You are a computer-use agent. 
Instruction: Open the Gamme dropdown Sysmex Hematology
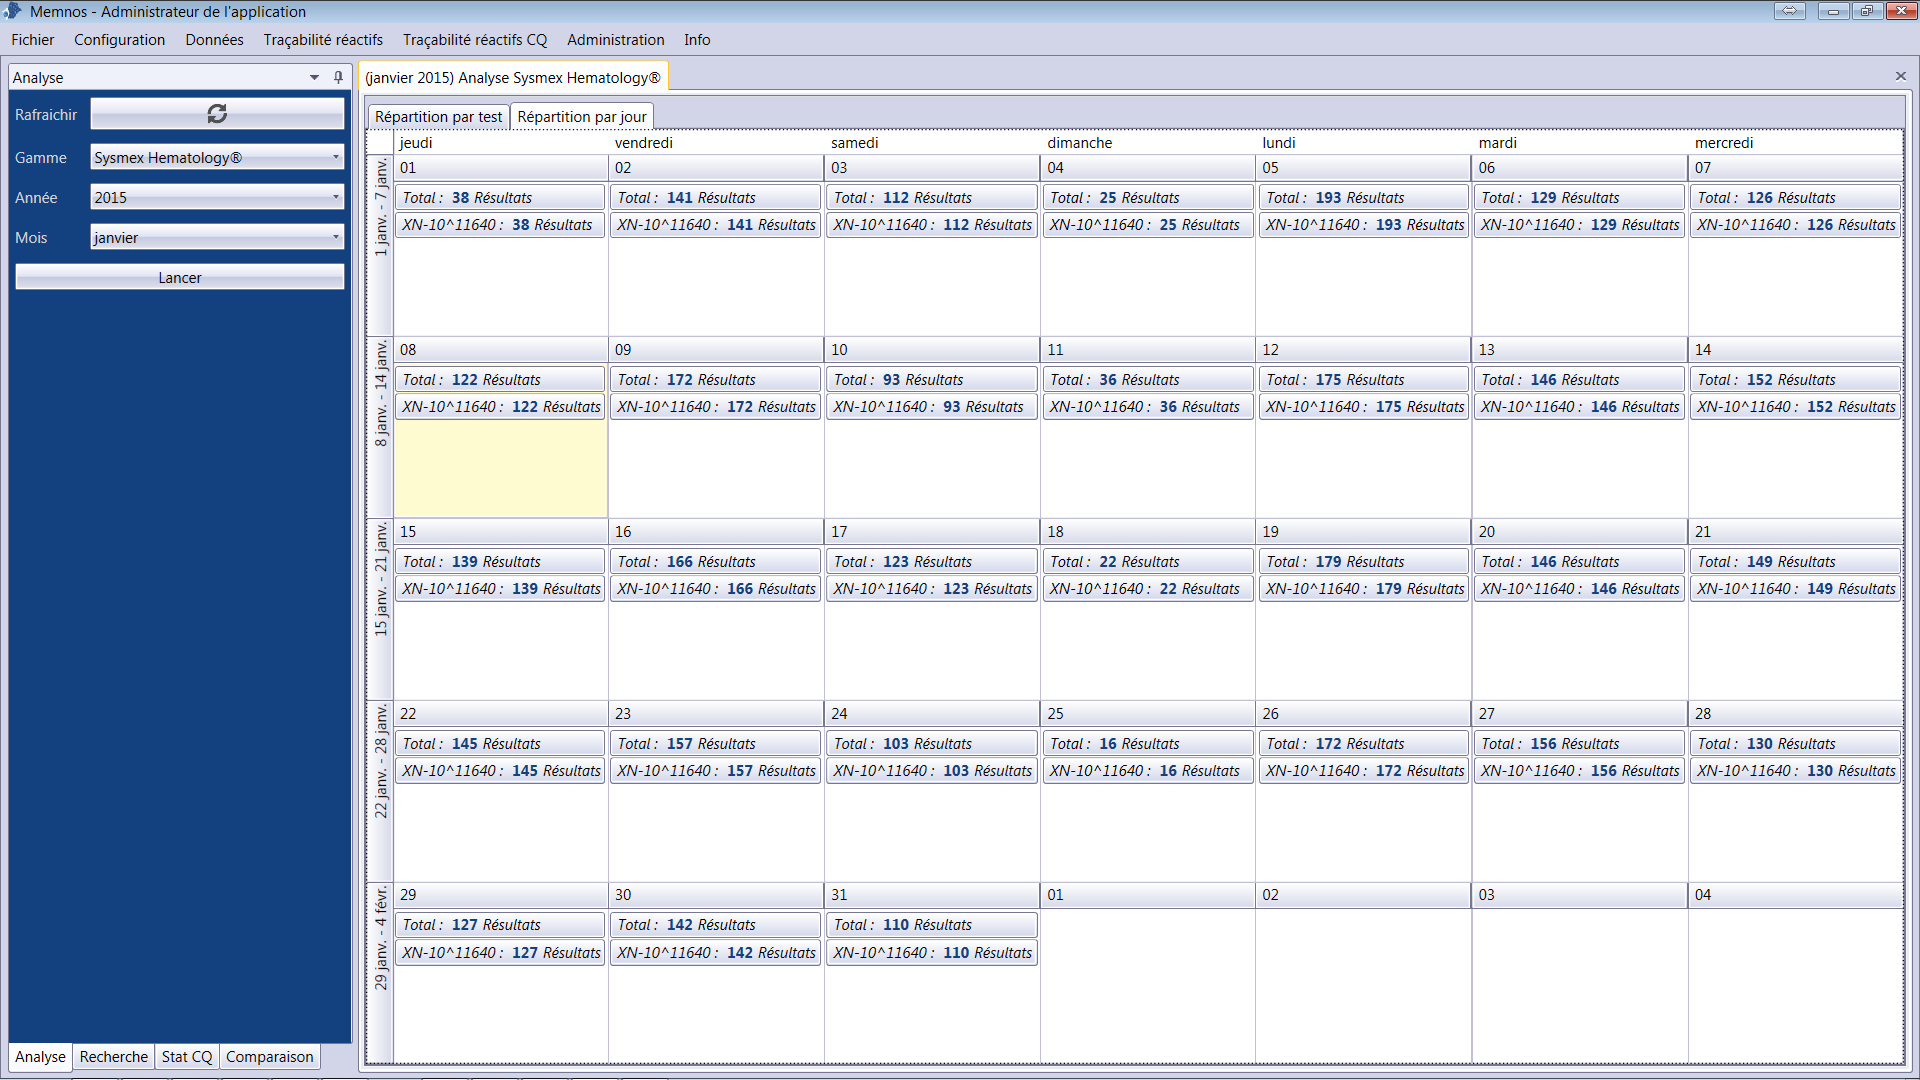point(217,157)
